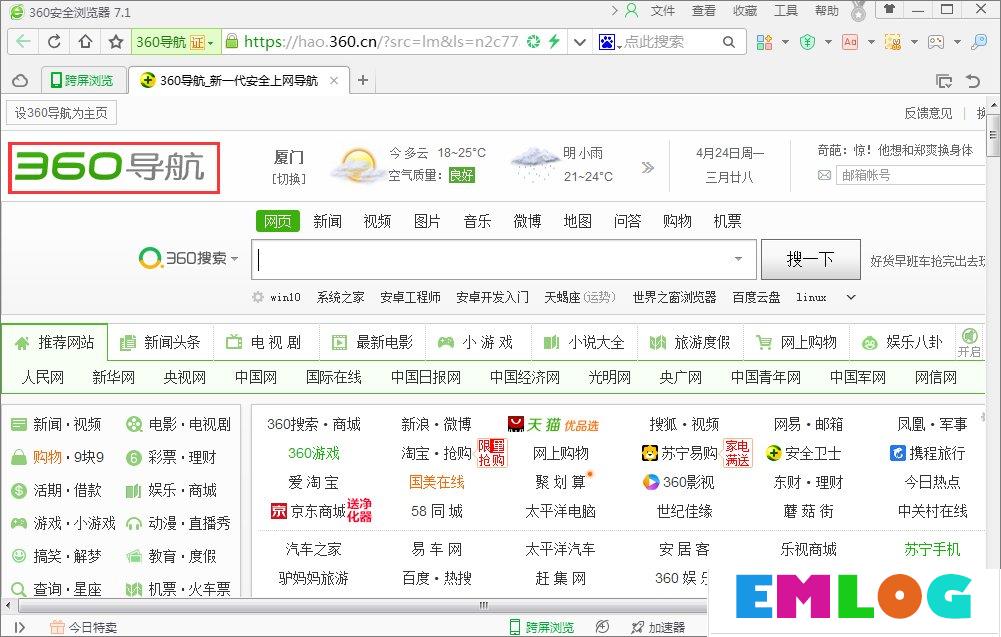The height and width of the screenshot is (637, 1001).
Task: Open the page zoom magnifier icon
Action: click(x=979, y=42)
